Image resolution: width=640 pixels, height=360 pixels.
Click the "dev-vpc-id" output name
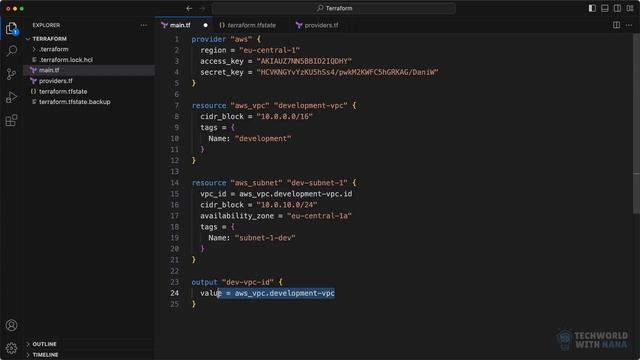(248, 282)
